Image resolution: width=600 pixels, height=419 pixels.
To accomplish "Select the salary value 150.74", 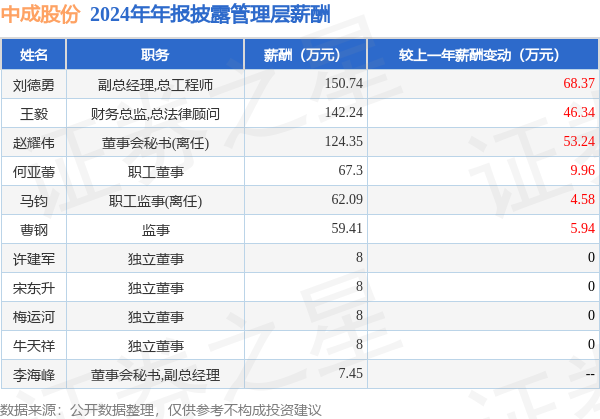I will [x=344, y=83].
